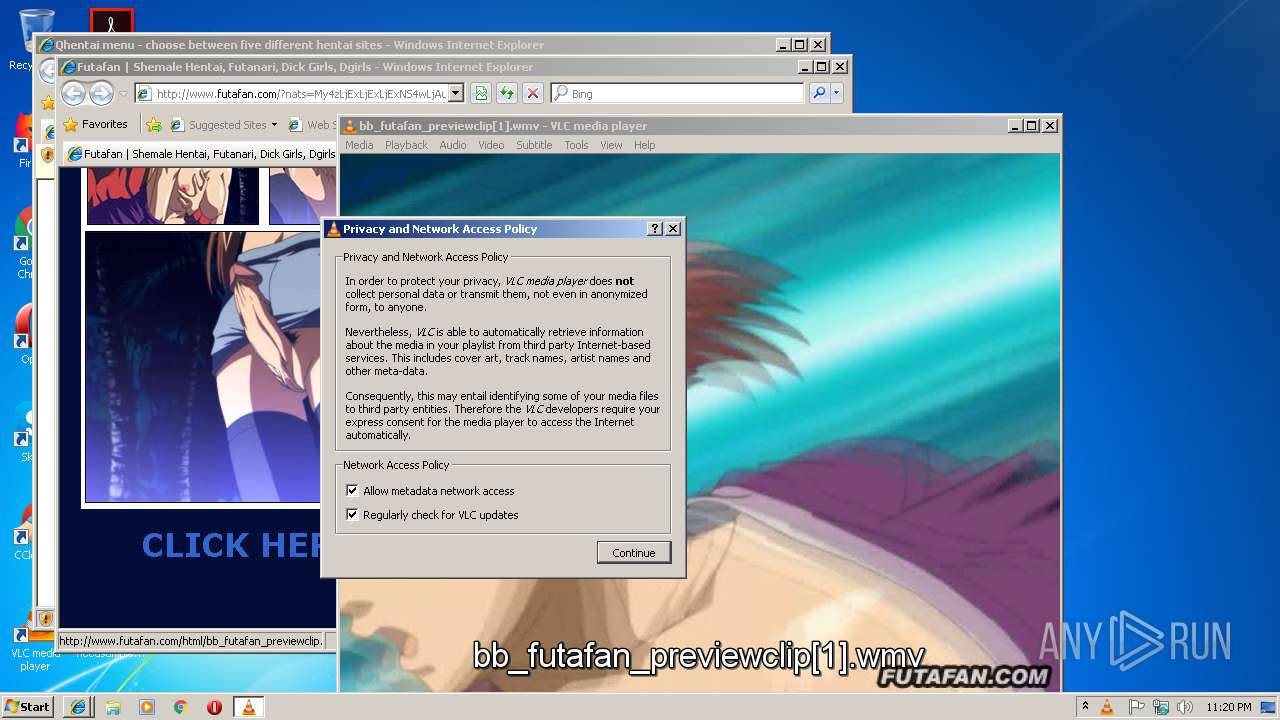Open File Explorer taskbar icon
This screenshot has width=1280, height=720.
click(113, 707)
